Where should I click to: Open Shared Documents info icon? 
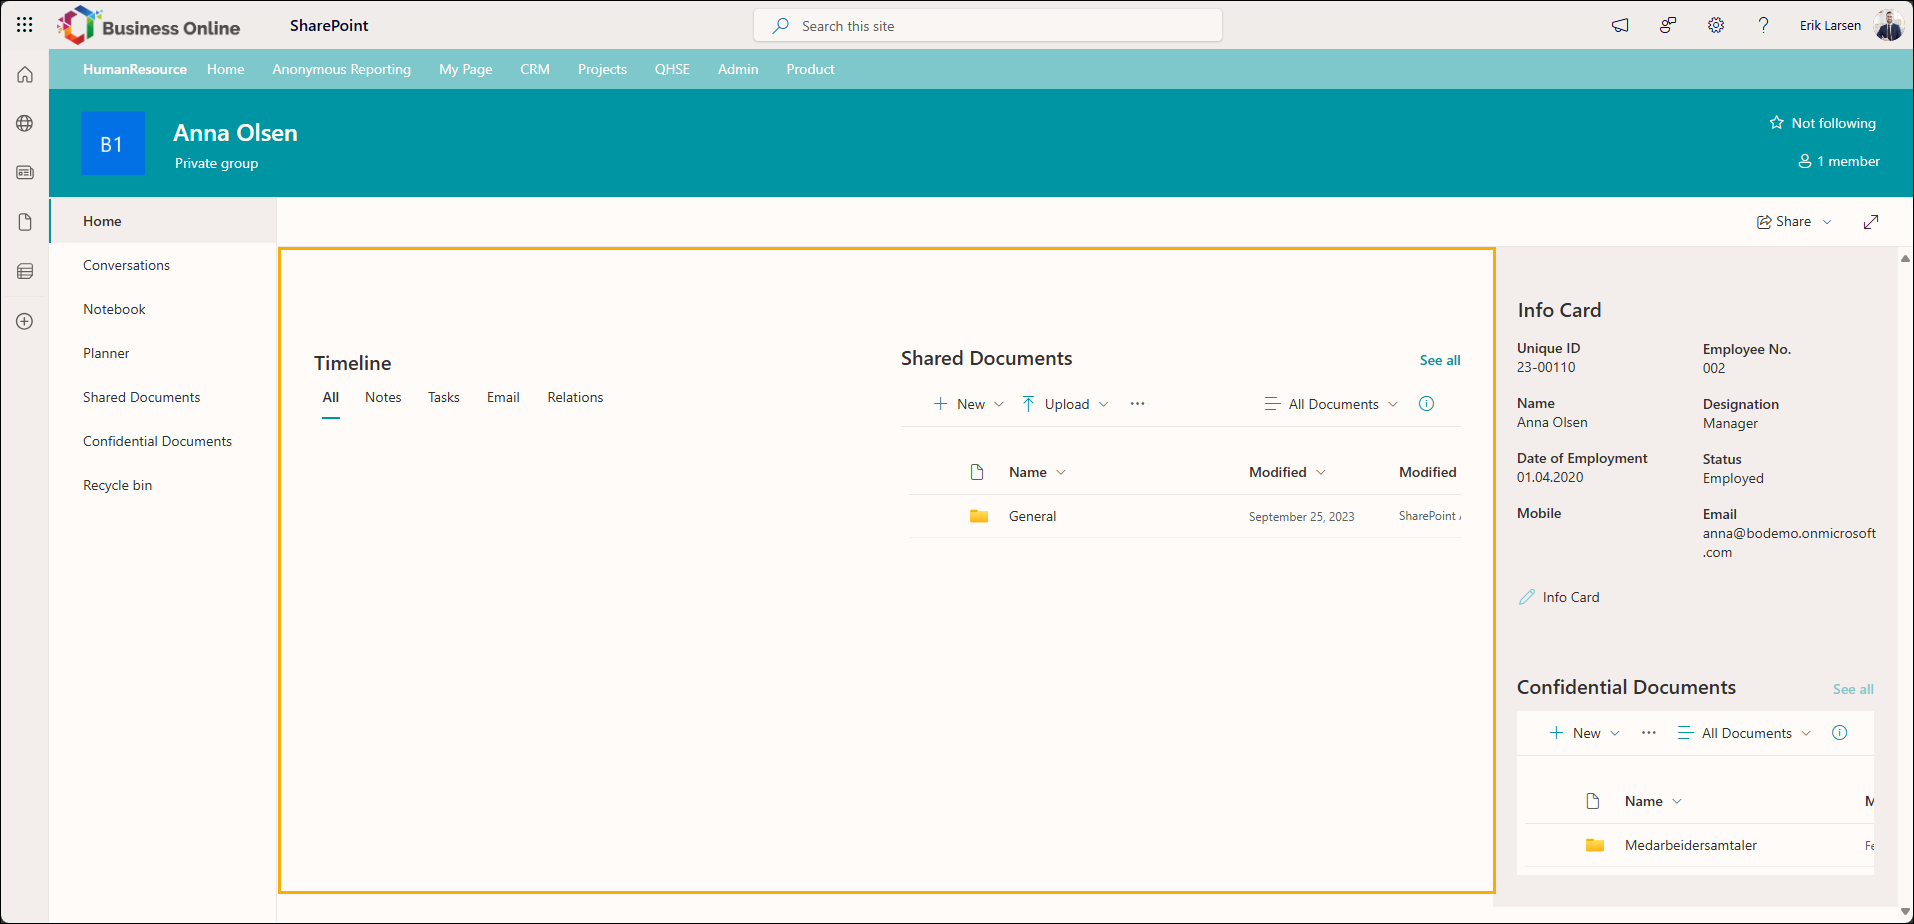click(x=1427, y=404)
